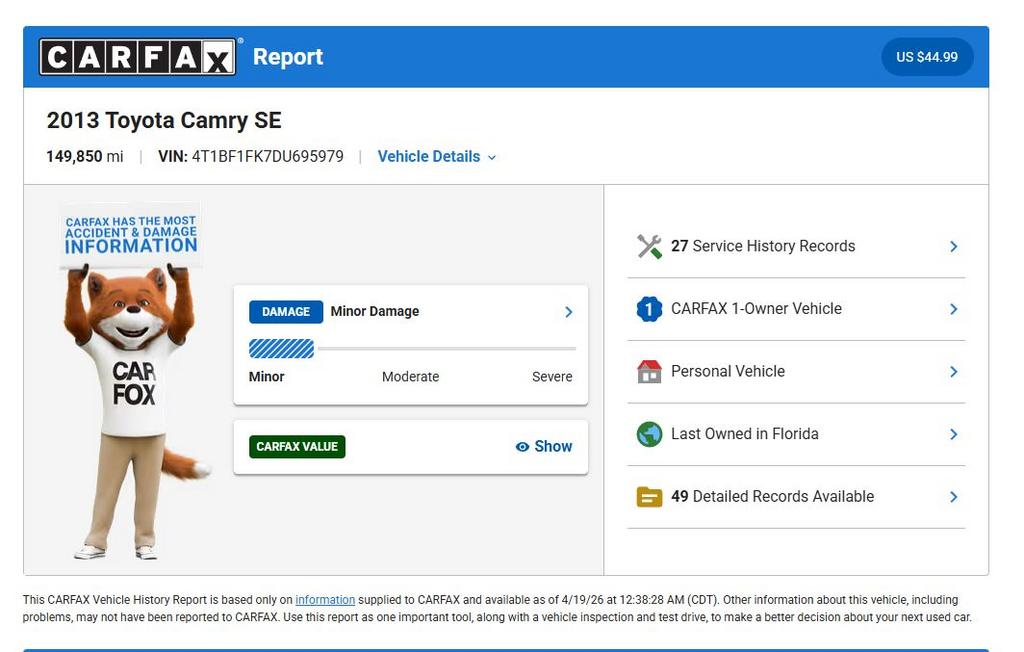Select 'CARFAX 1-Owner Vehicle' text
1024x652 pixels.
coord(756,309)
